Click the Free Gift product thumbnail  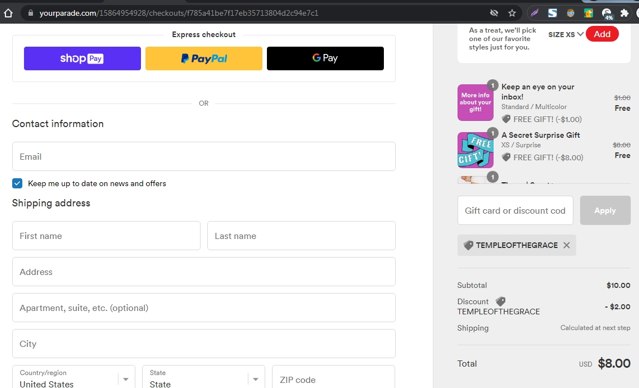476,150
